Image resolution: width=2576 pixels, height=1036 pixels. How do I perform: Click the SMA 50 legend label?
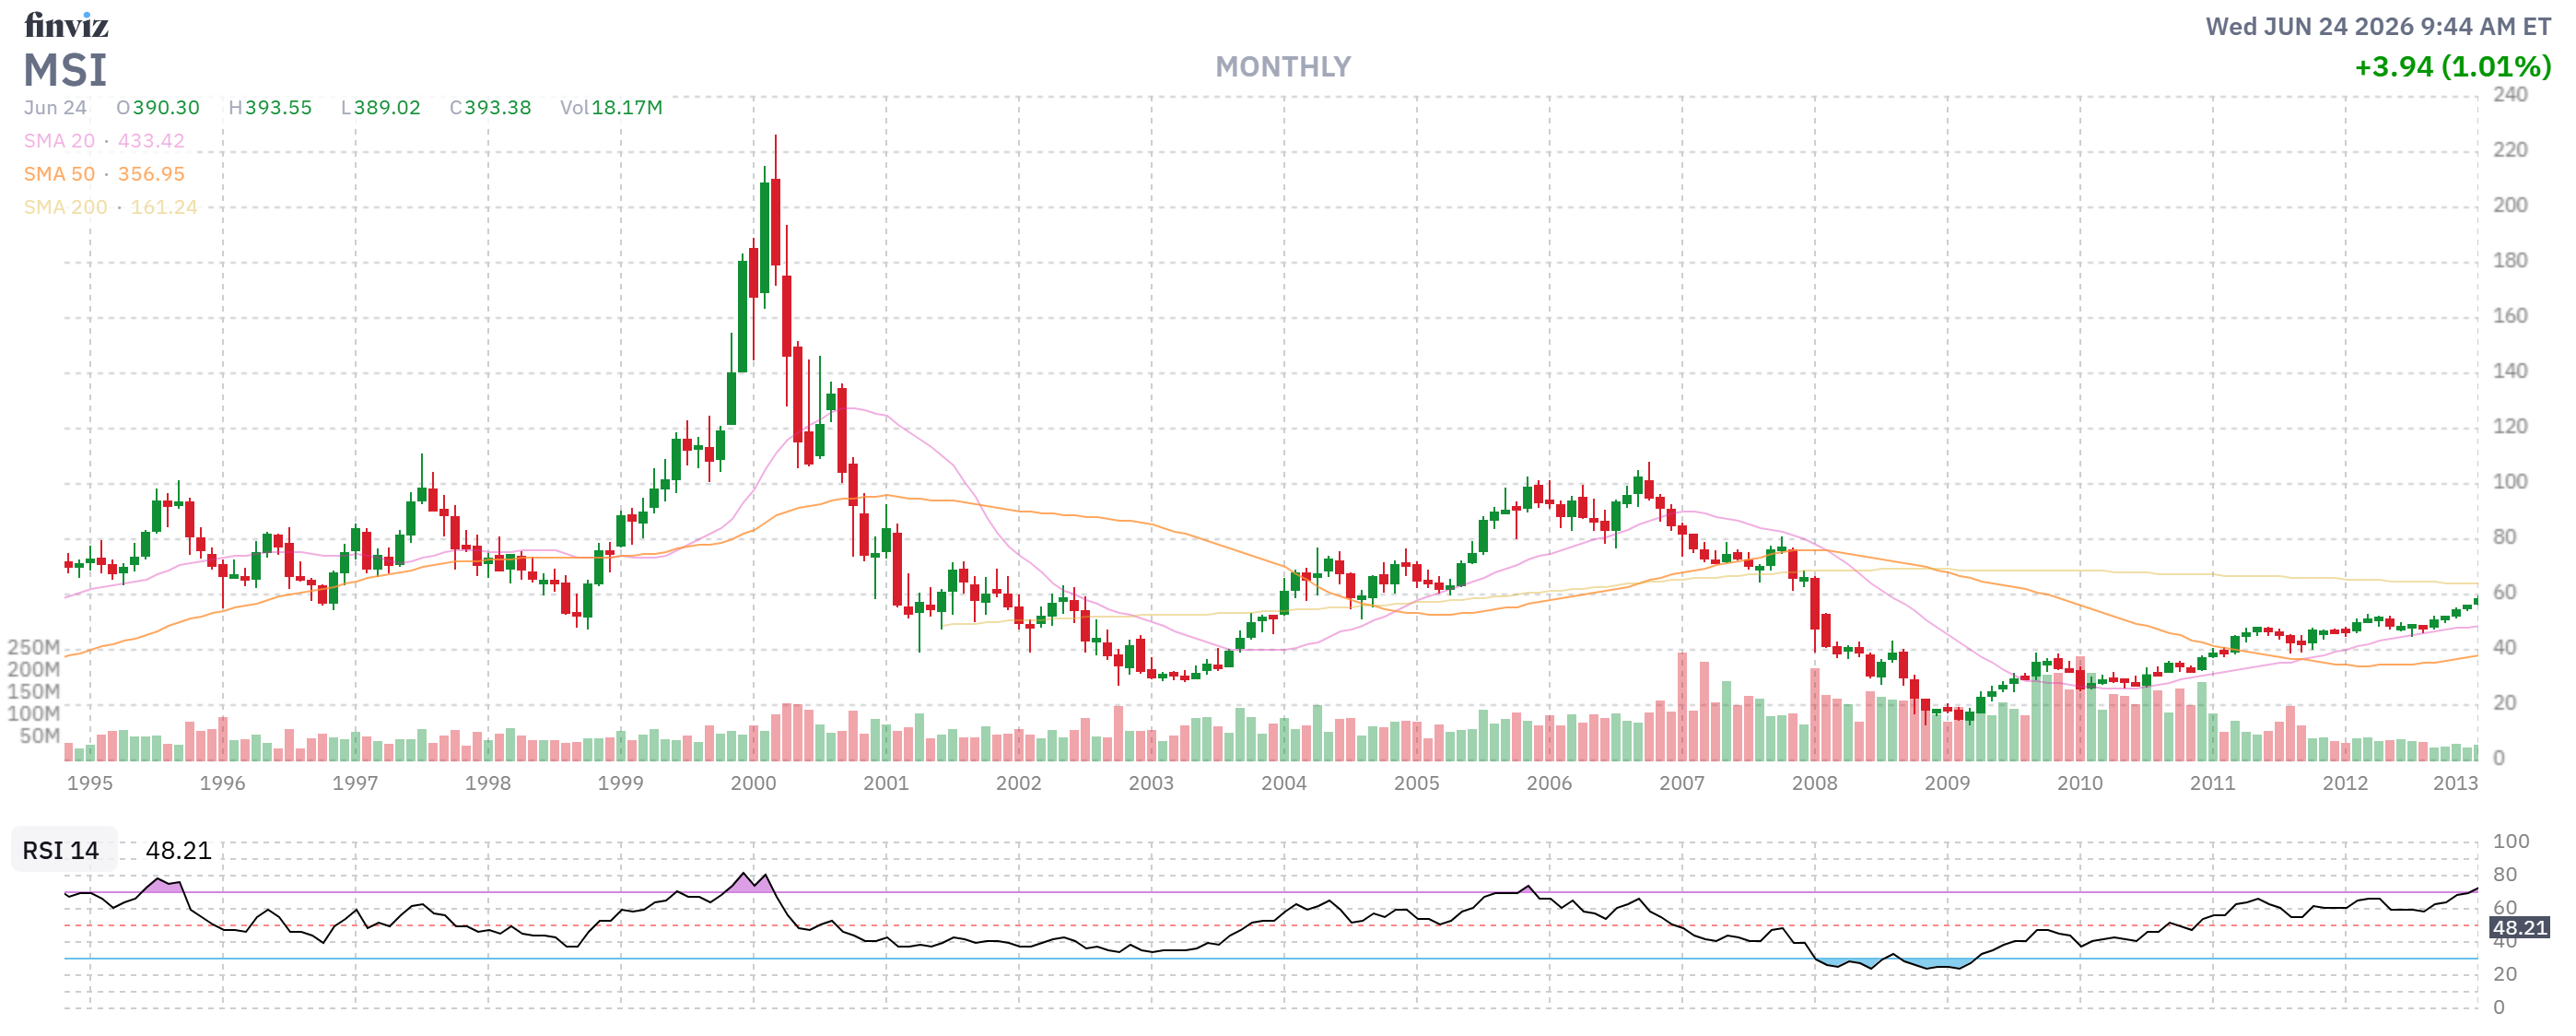click(x=59, y=174)
